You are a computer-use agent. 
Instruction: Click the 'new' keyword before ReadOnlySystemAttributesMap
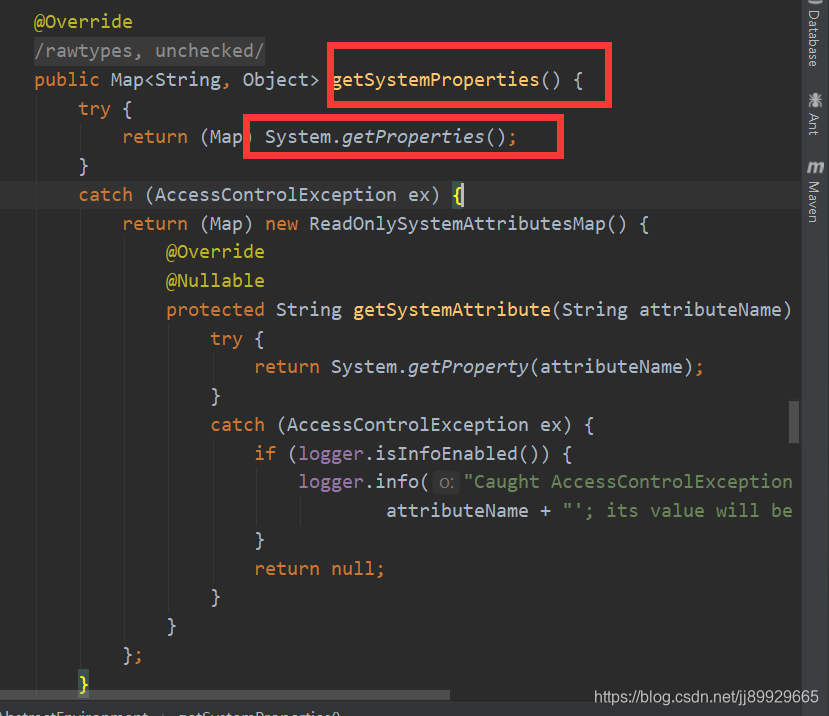pos(281,224)
